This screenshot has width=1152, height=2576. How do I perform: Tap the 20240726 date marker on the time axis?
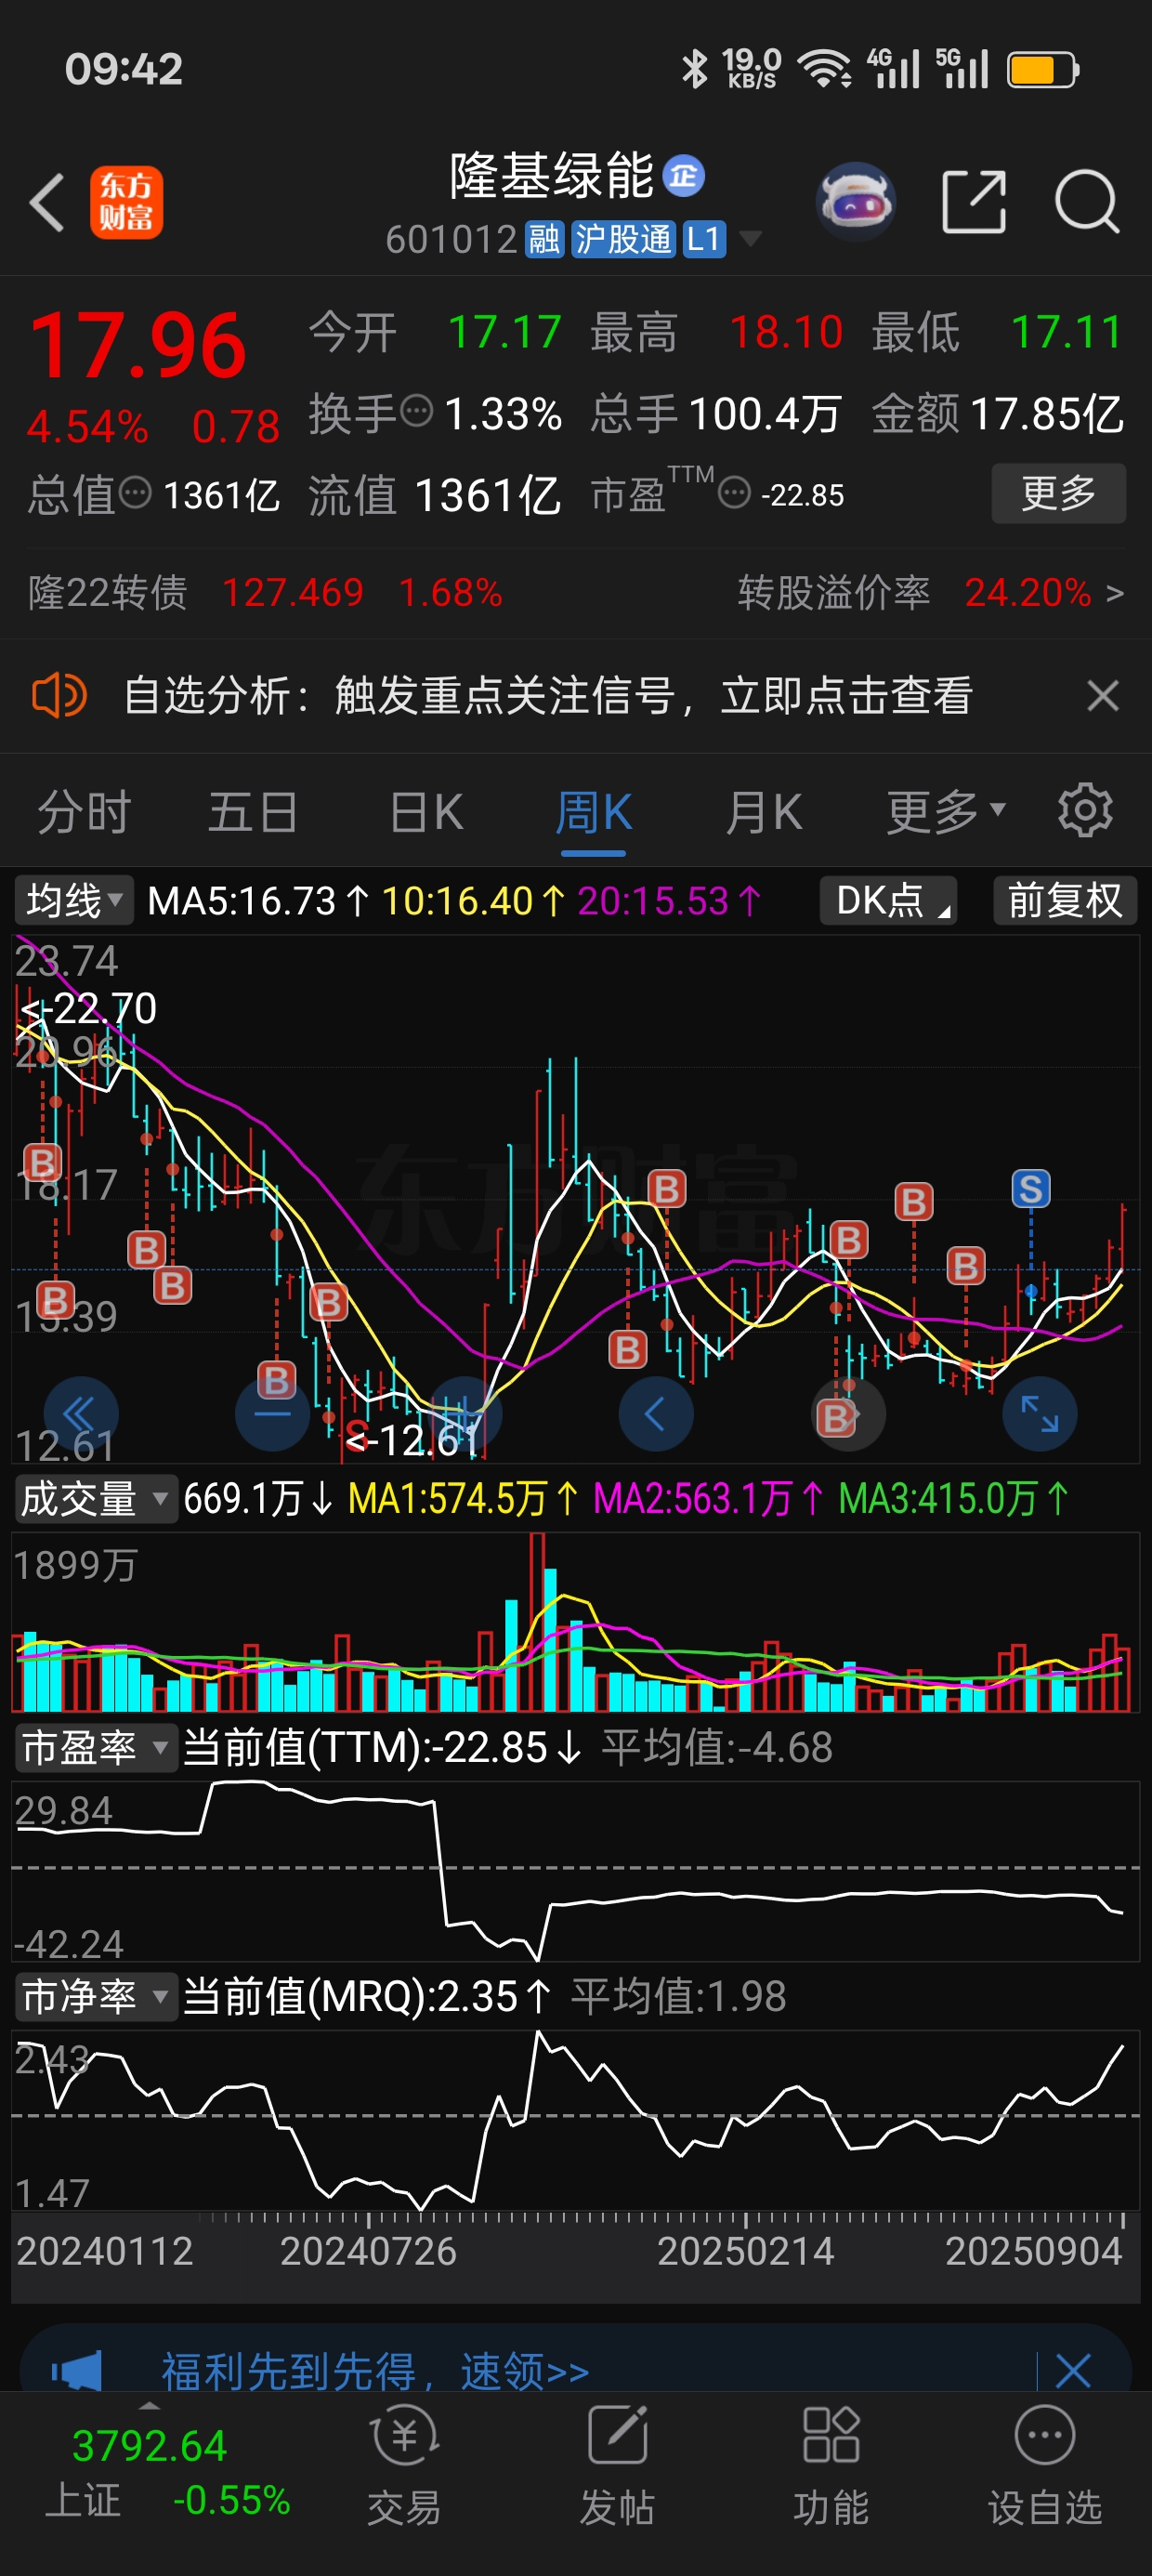pos(368,2251)
